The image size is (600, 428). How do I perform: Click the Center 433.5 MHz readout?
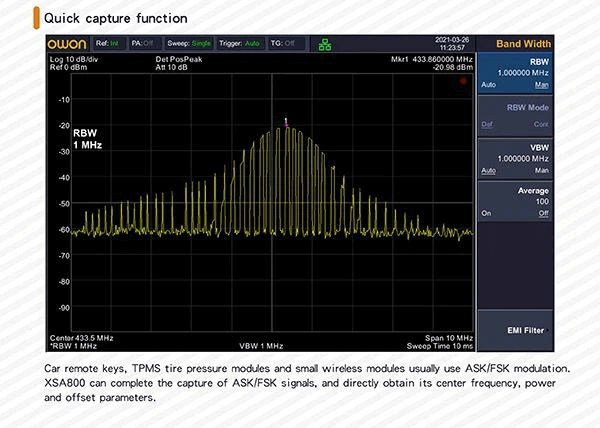[81, 338]
